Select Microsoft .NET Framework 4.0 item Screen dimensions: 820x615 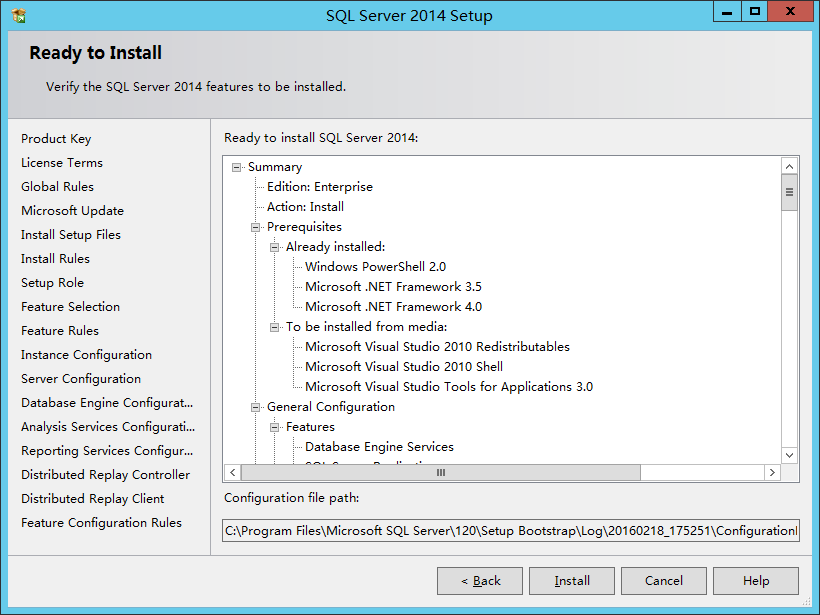click(x=393, y=307)
